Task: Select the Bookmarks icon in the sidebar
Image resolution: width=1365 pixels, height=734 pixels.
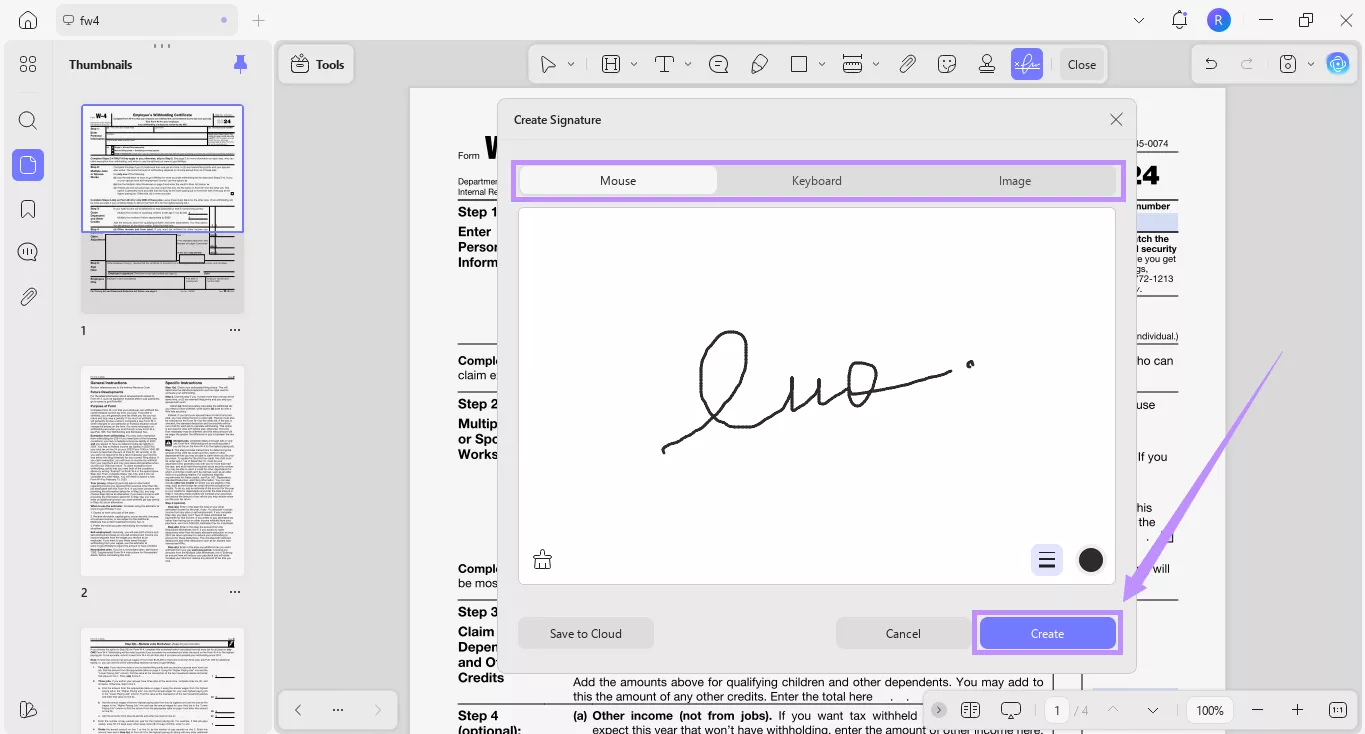Action: [27, 208]
